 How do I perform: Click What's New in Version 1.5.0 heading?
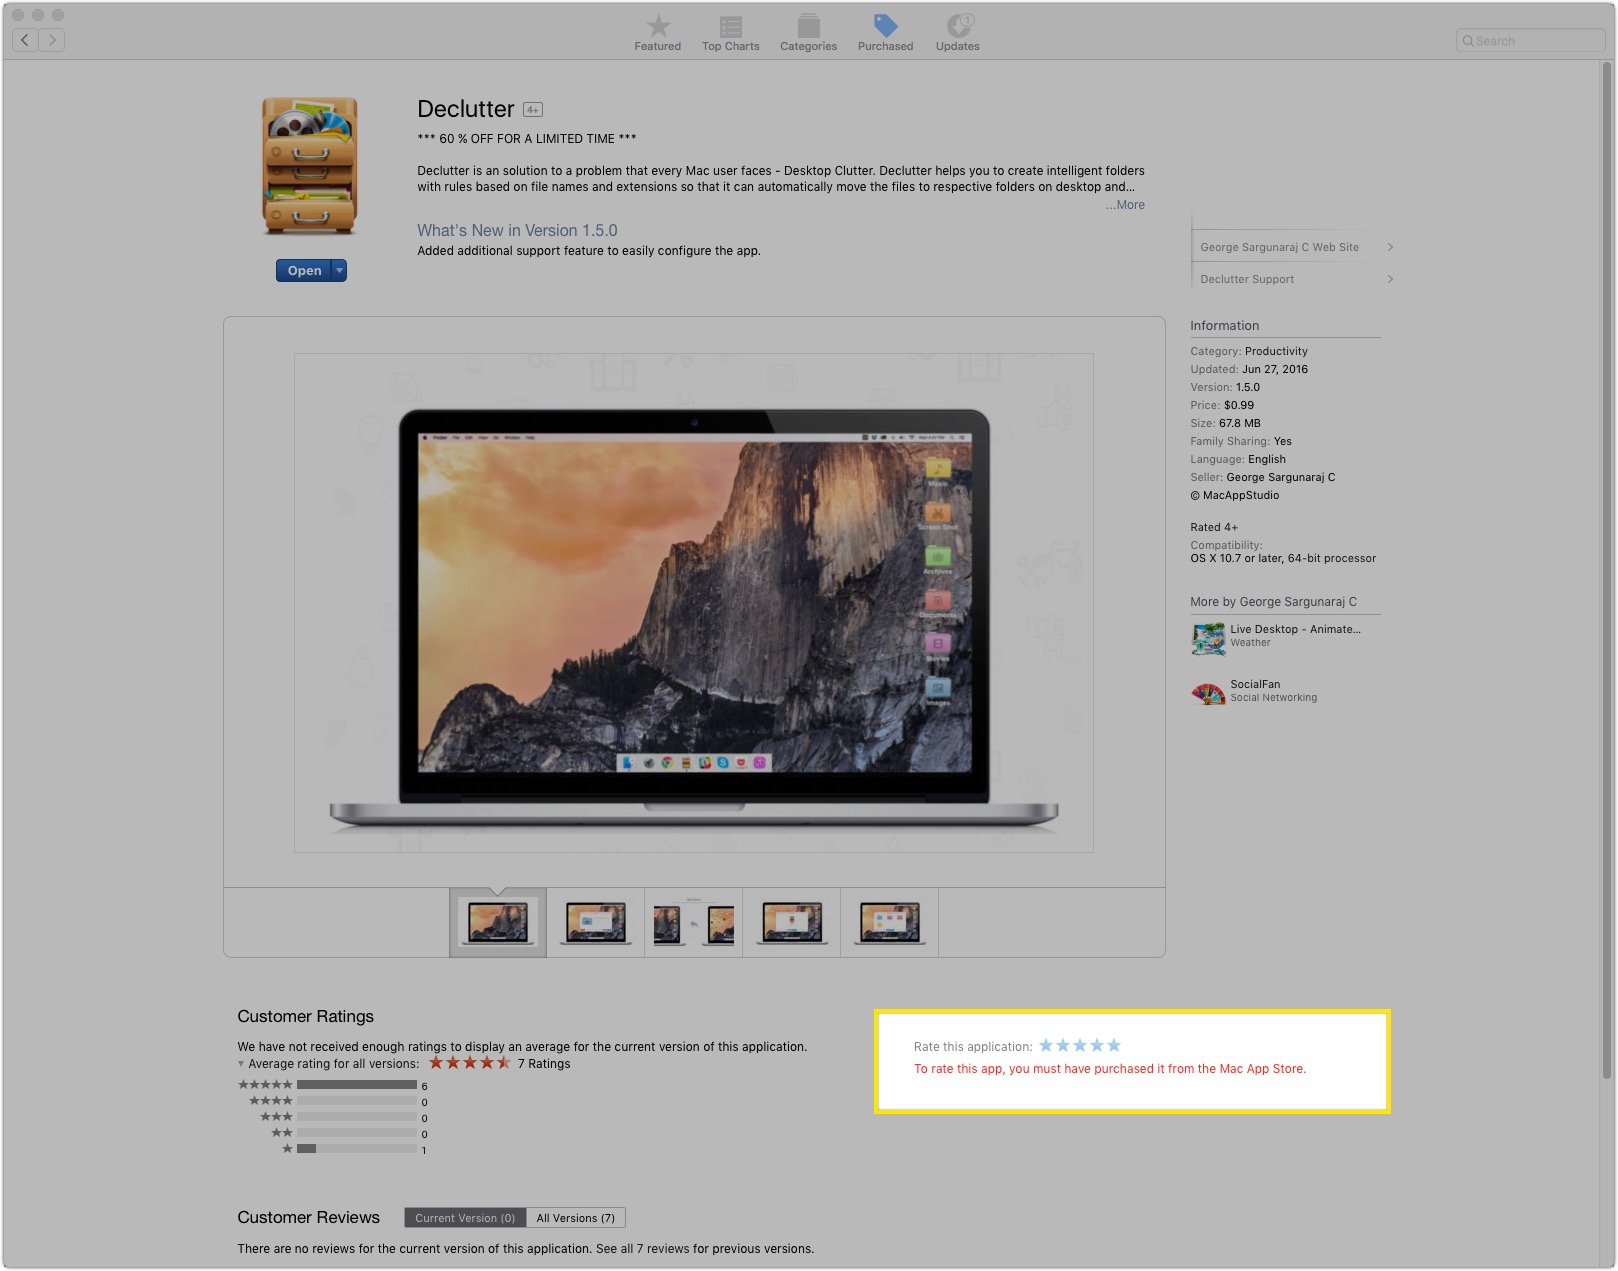tap(517, 230)
